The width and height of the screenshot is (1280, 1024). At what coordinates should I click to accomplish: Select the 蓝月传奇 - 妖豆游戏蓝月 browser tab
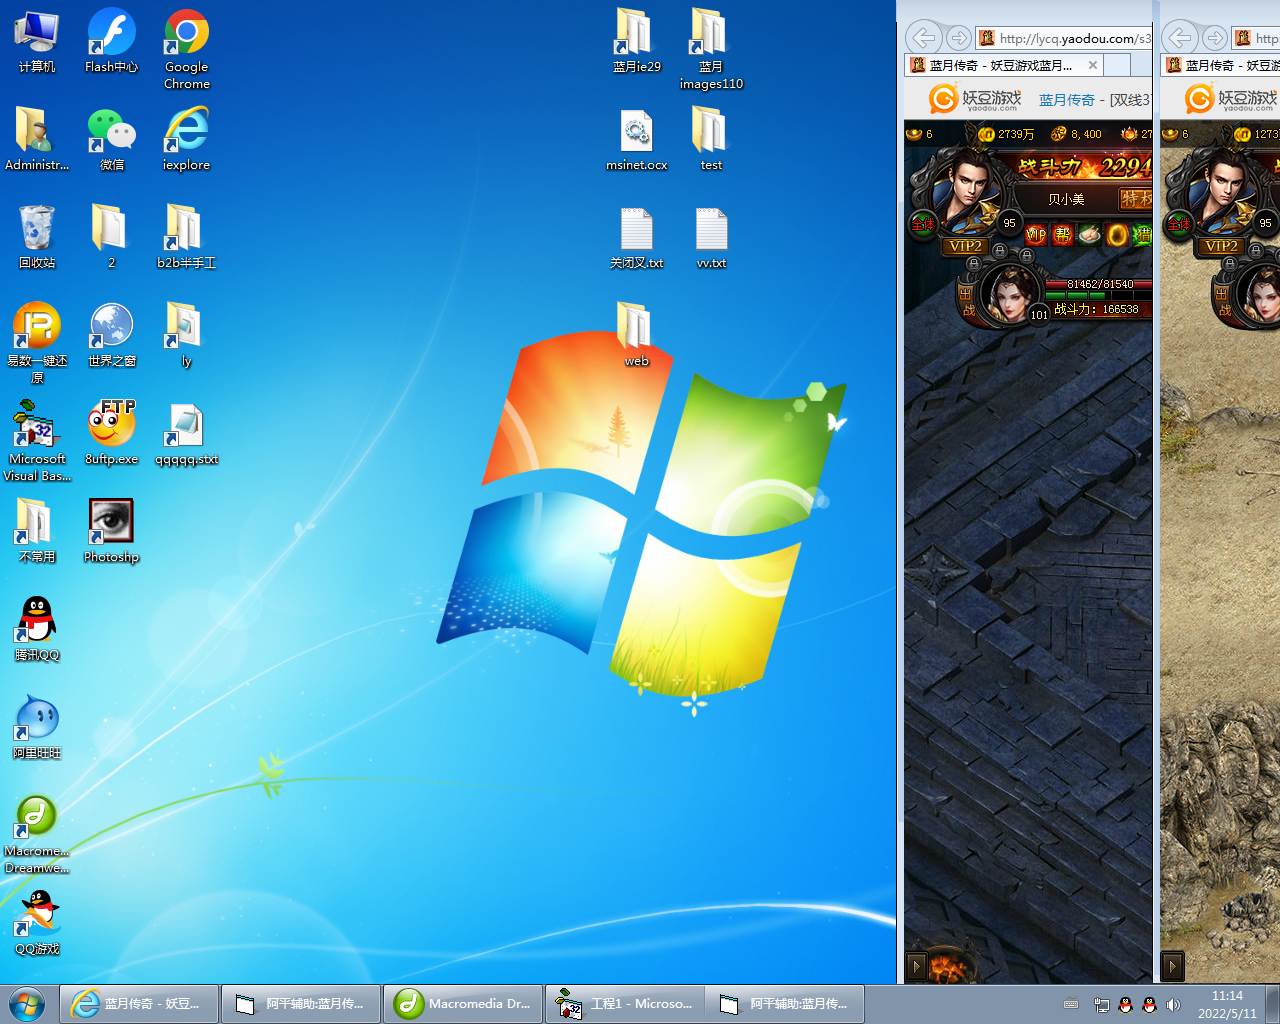tap(1004, 65)
